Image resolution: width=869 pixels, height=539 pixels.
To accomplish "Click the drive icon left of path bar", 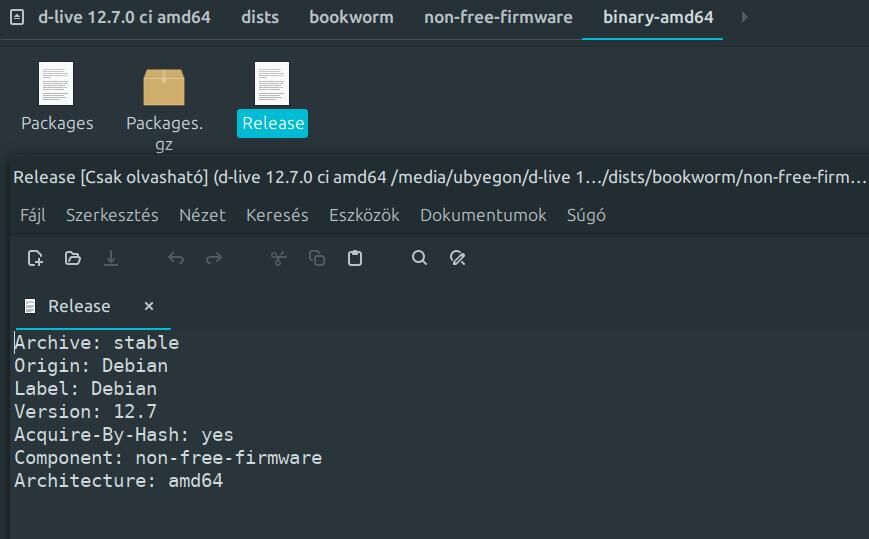I will pos(17,18).
